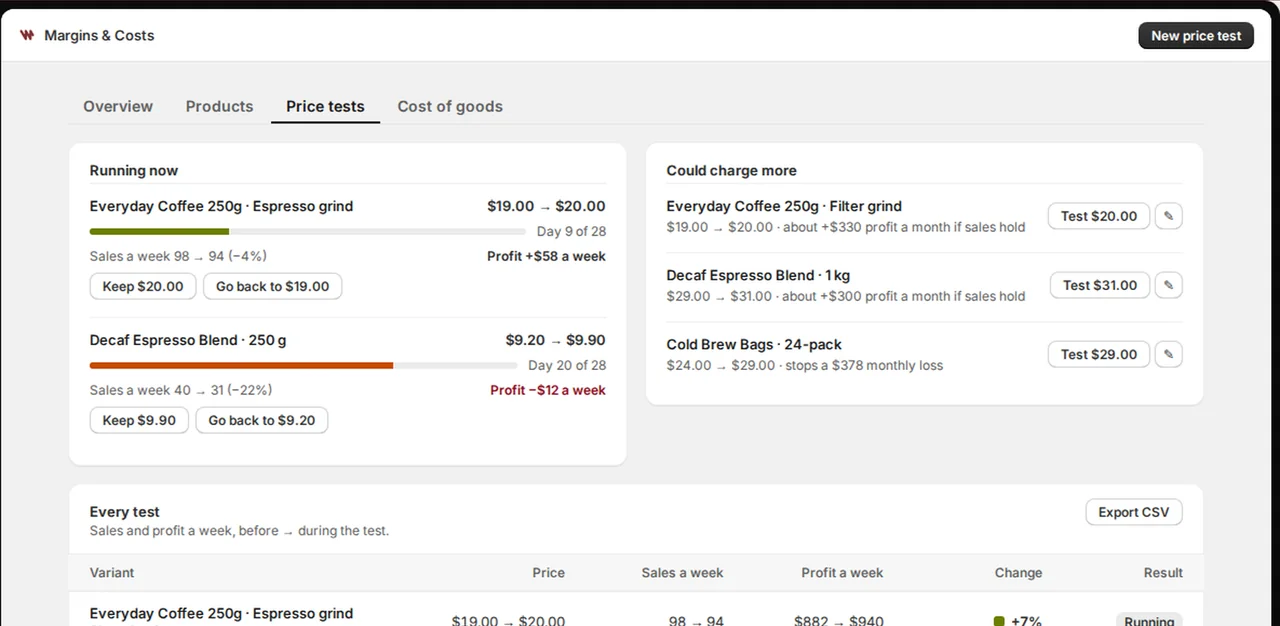This screenshot has width=1280, height=626.
Task: Edit the Filter grind suggested price with pencil icon
Action: pos(1168,216)
